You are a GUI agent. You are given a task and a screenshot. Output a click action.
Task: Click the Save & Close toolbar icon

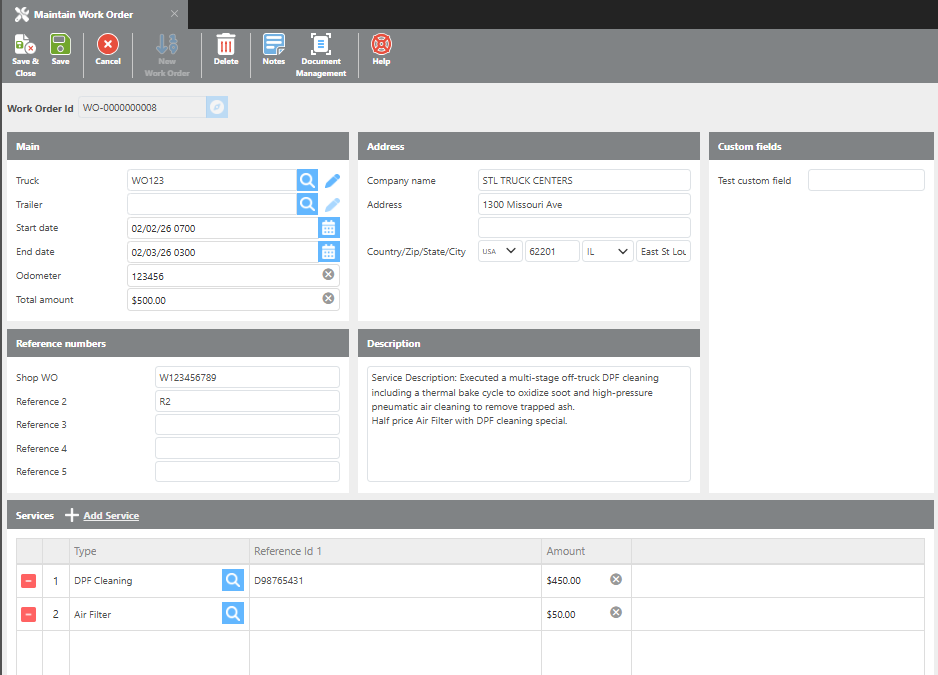pos(25,45)
